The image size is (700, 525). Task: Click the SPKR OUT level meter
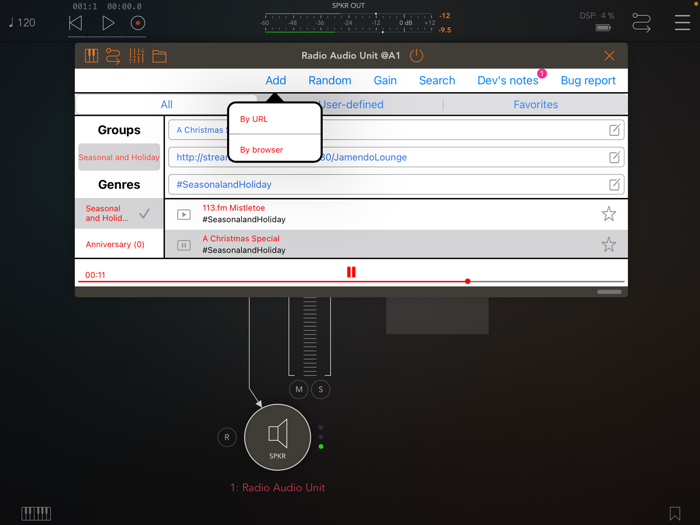pyautogui.click(x=348, y=22)
